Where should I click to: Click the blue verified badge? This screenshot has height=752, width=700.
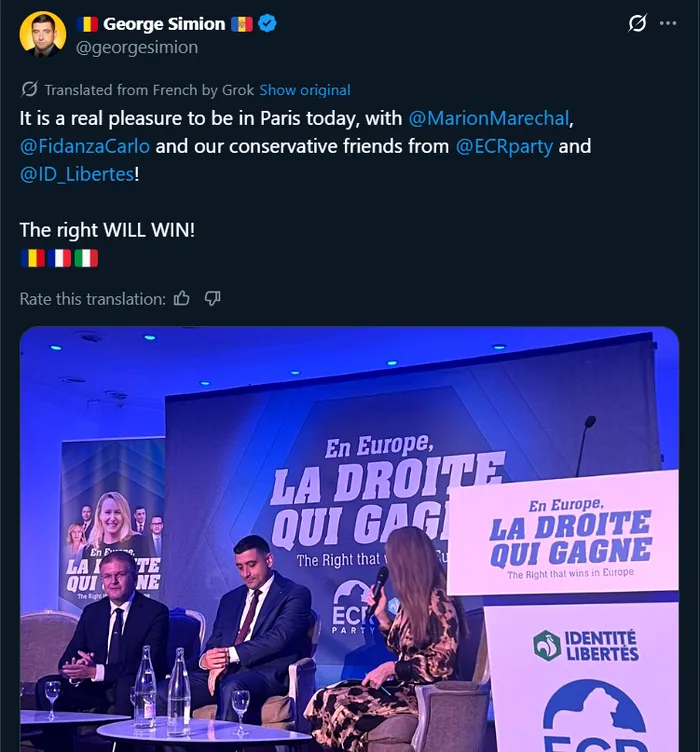267,24
